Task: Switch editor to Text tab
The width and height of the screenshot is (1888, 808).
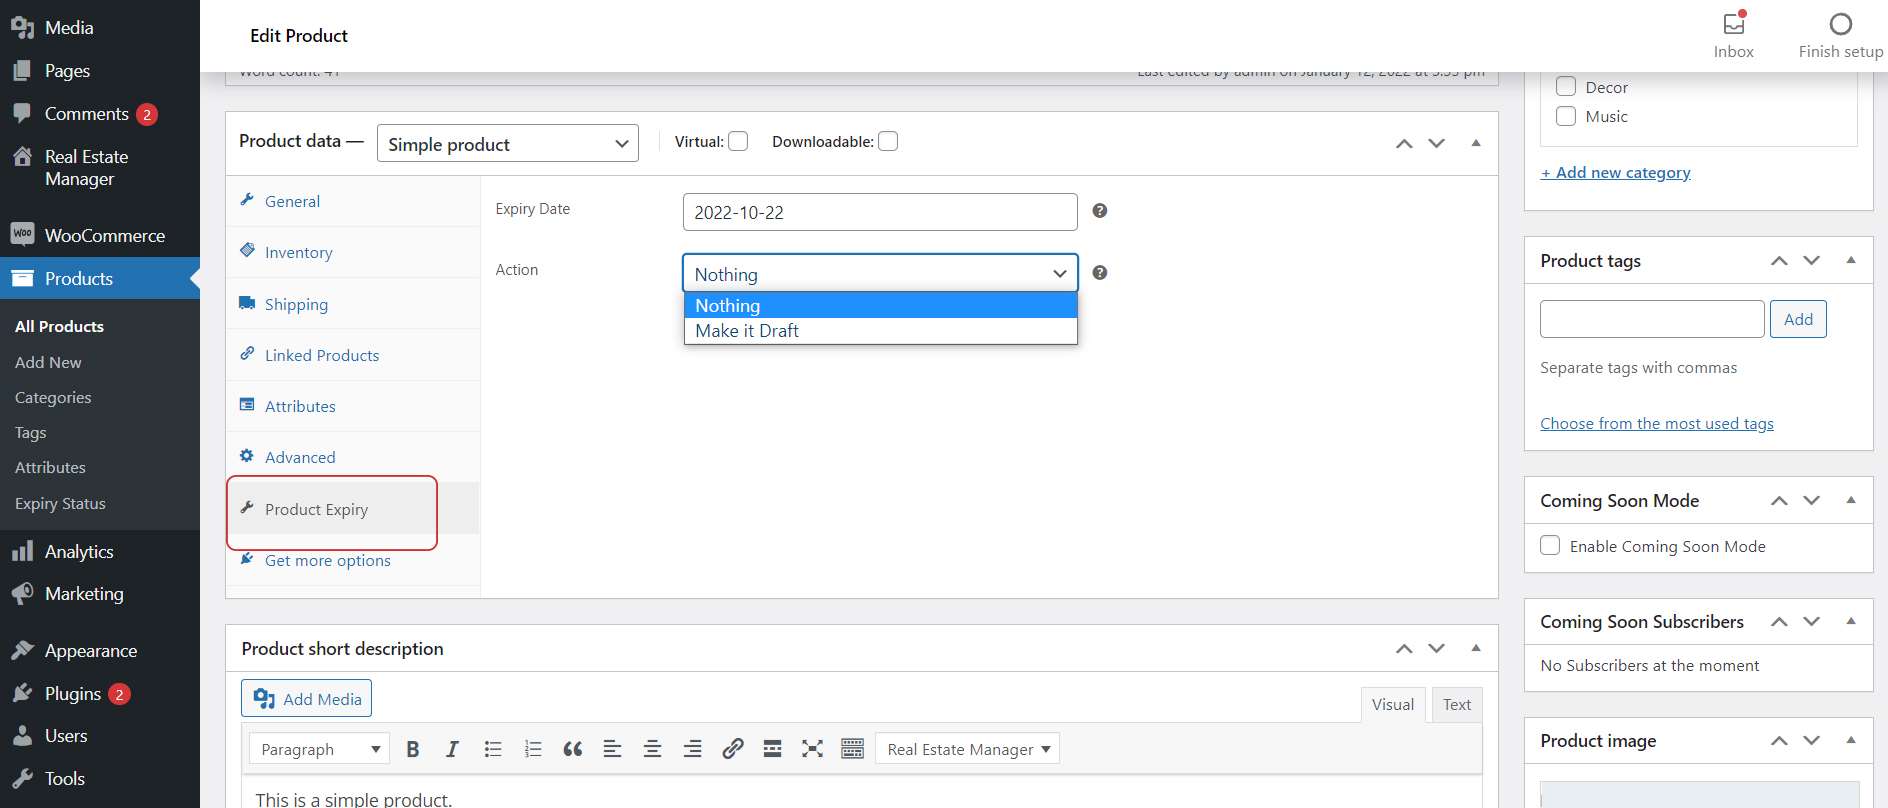Action: (1456, 704)
